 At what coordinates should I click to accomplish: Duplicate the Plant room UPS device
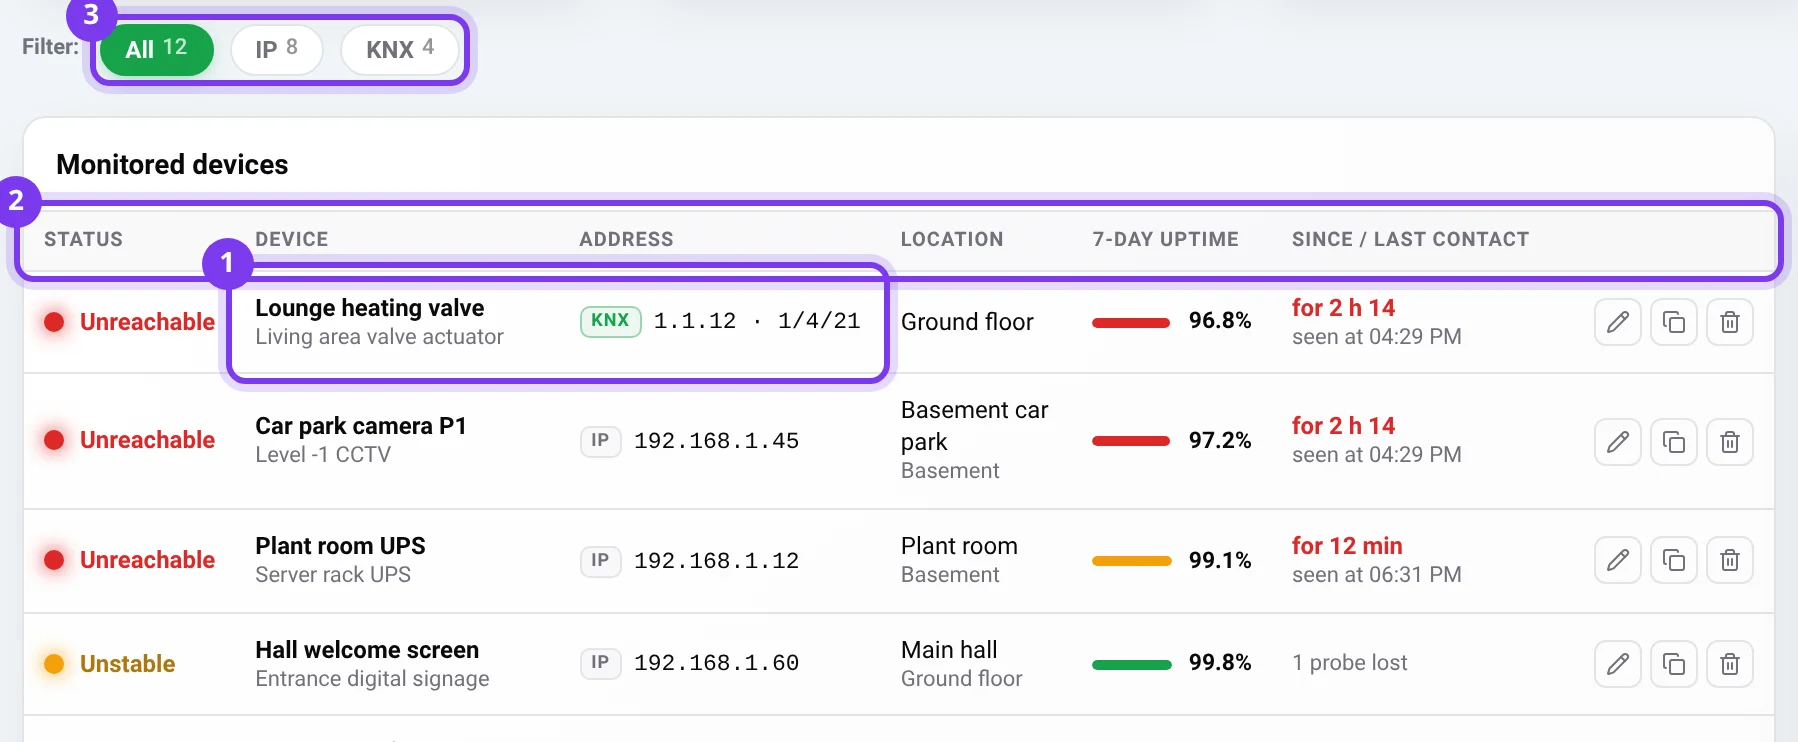1674,560
